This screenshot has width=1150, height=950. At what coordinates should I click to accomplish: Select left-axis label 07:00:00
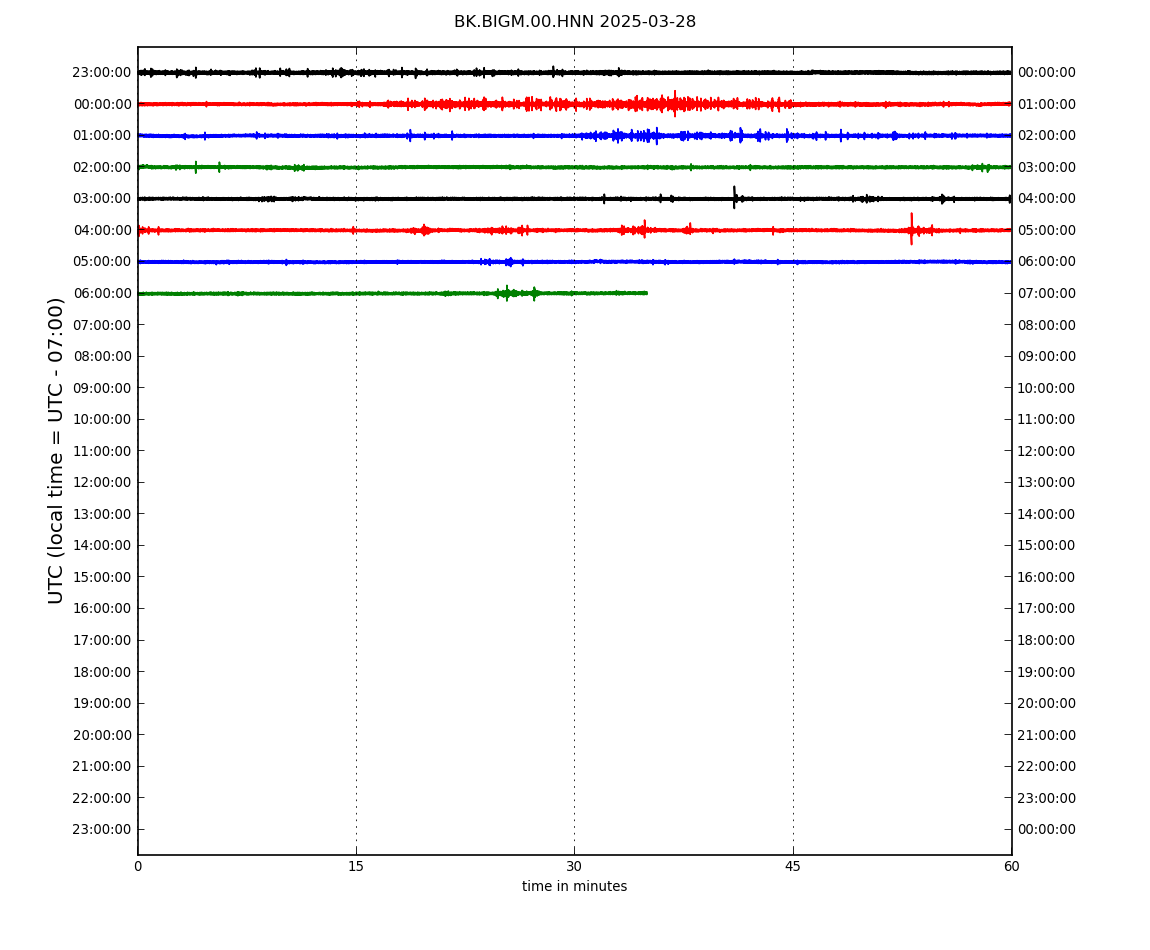[x=102, y=325]
